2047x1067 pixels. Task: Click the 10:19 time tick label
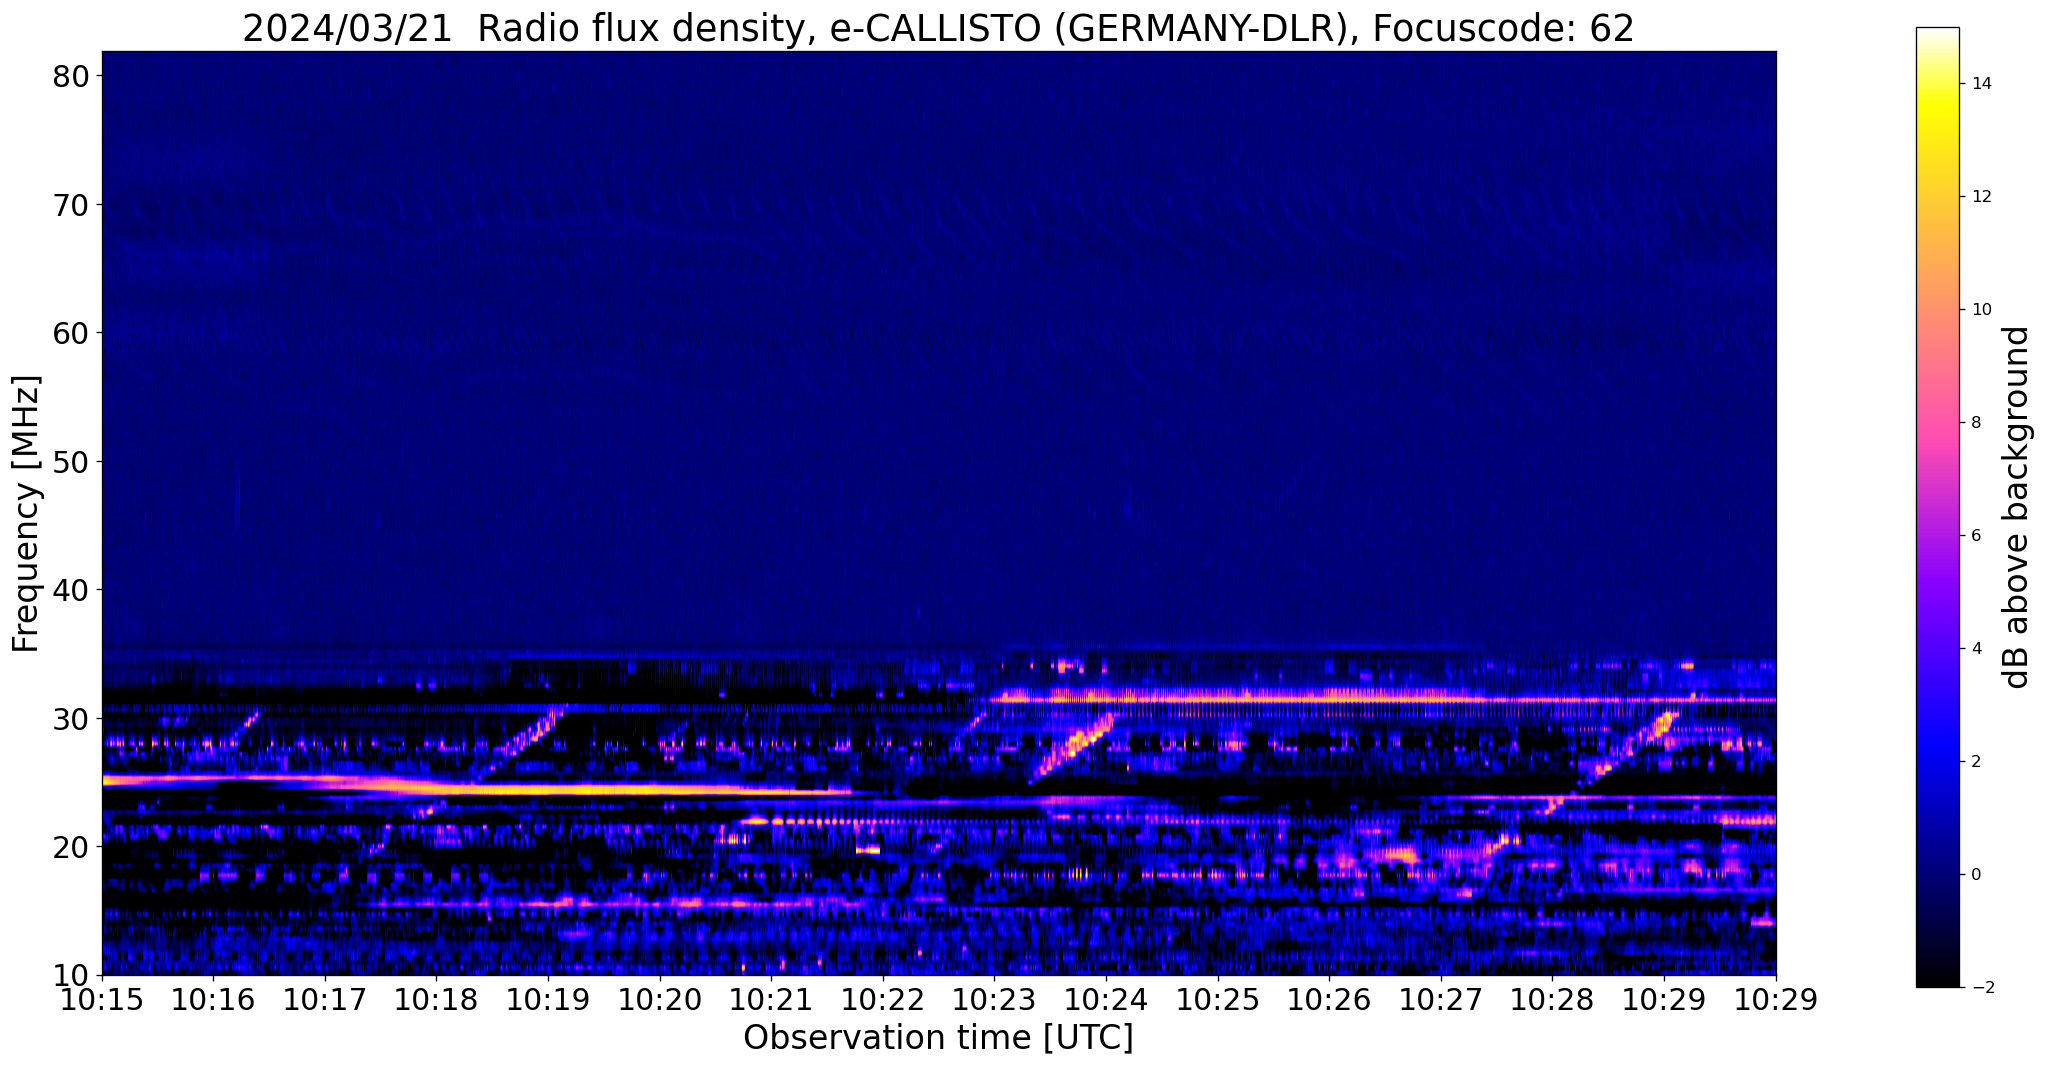coord(548,1000)
